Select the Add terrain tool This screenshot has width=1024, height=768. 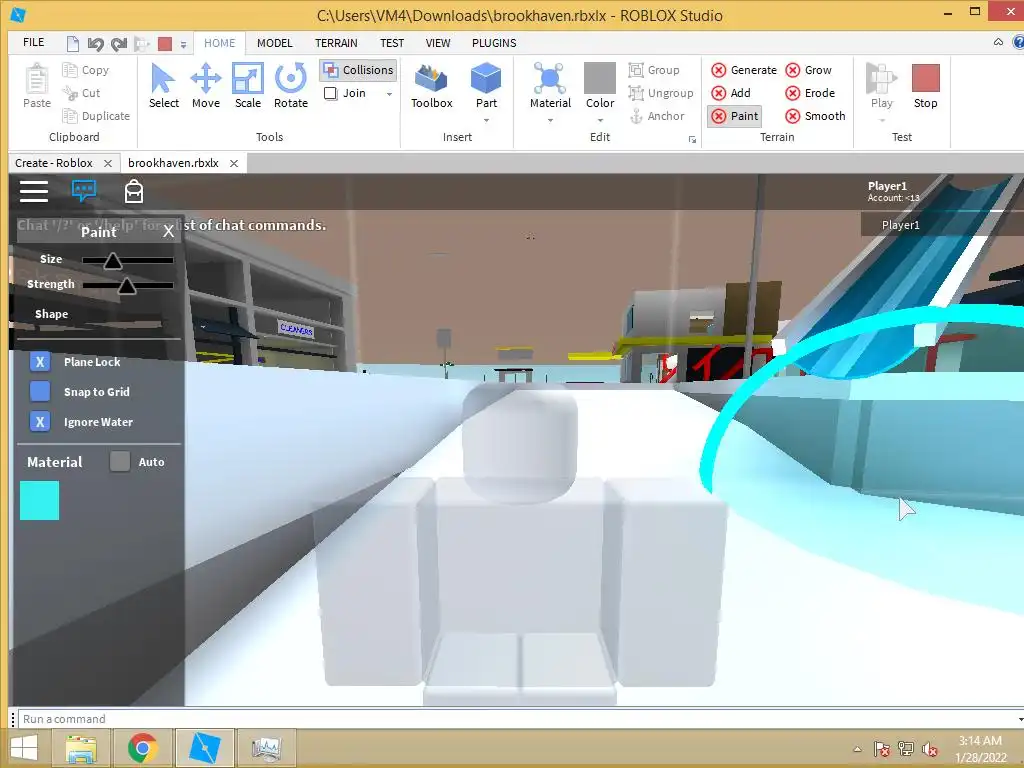(x=731, y=93)
